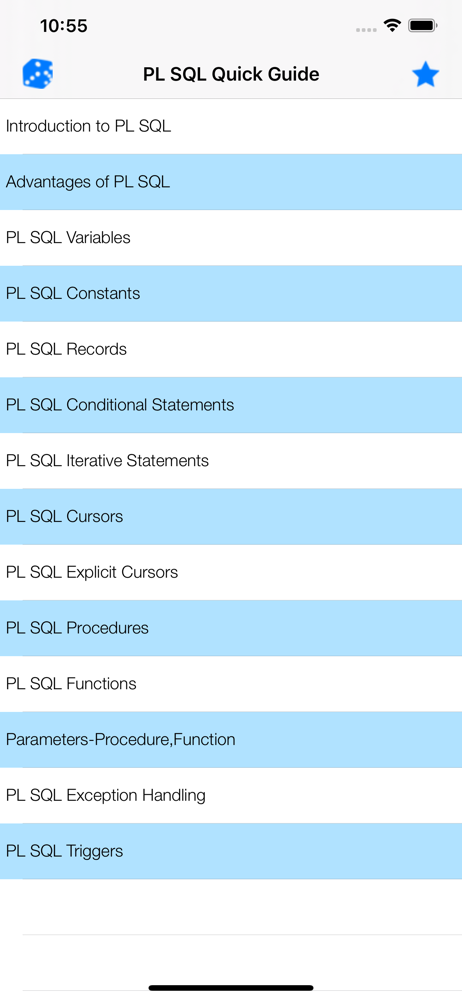This screenshot has height=1000, width=462.
Task: Tap the blue star favorites icon
Action: tap(425, 75)
